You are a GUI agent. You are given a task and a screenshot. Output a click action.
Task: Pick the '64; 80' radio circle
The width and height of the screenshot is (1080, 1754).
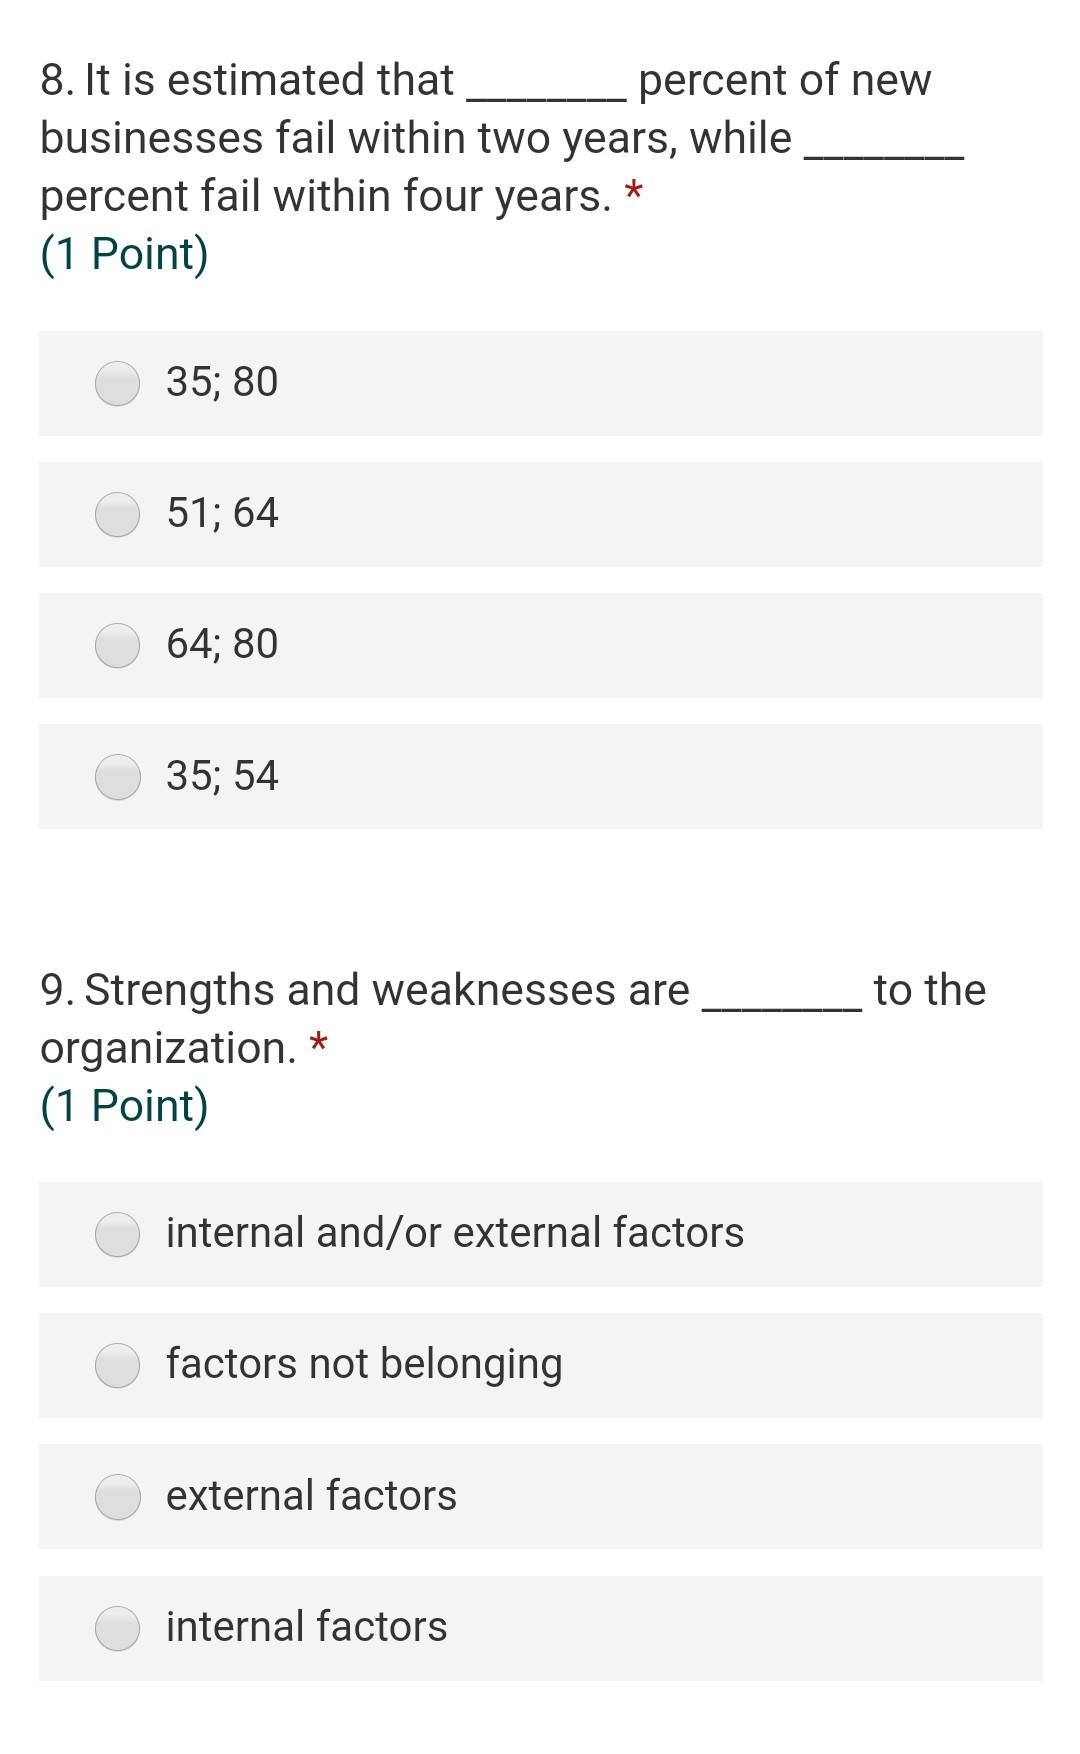(118, 646)
